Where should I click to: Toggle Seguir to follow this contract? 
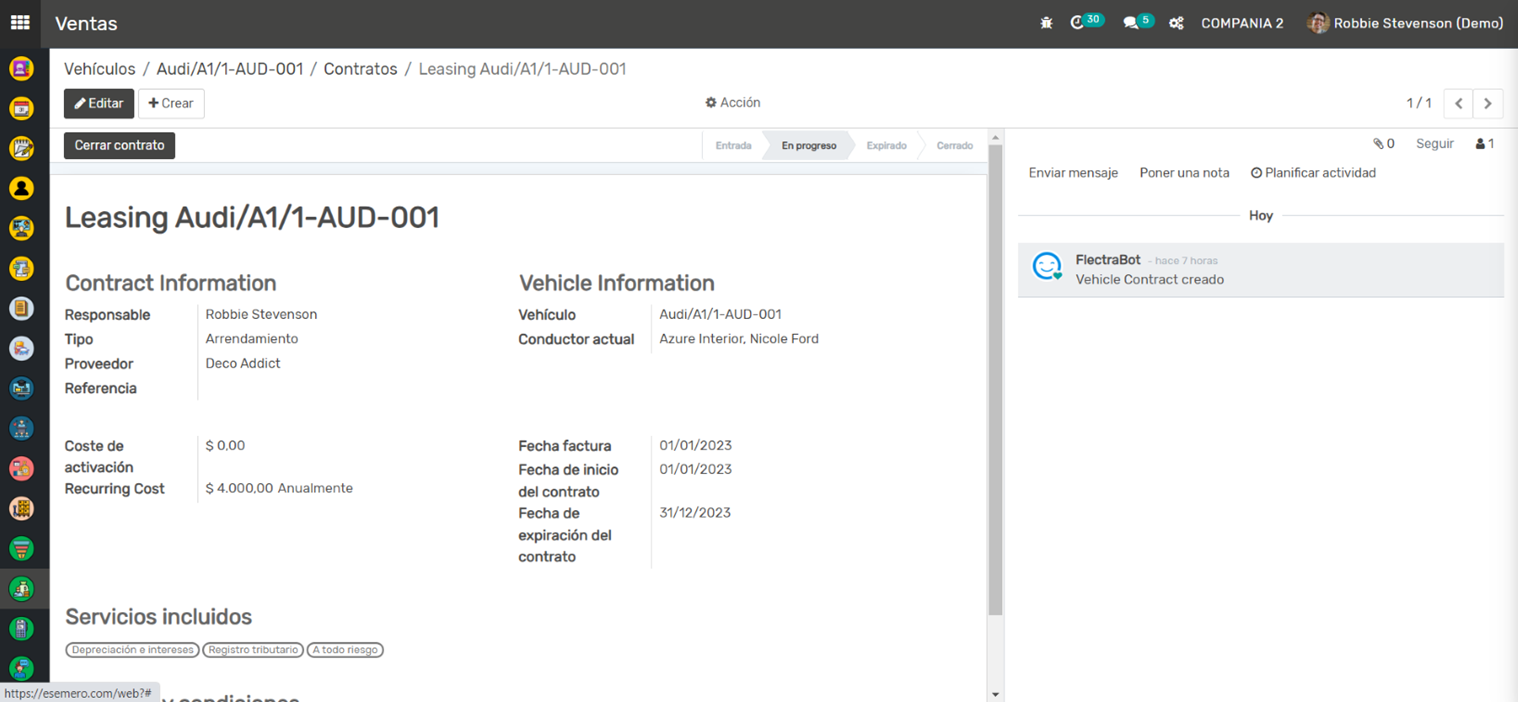pyautogui.click(x=1434, y=144)
